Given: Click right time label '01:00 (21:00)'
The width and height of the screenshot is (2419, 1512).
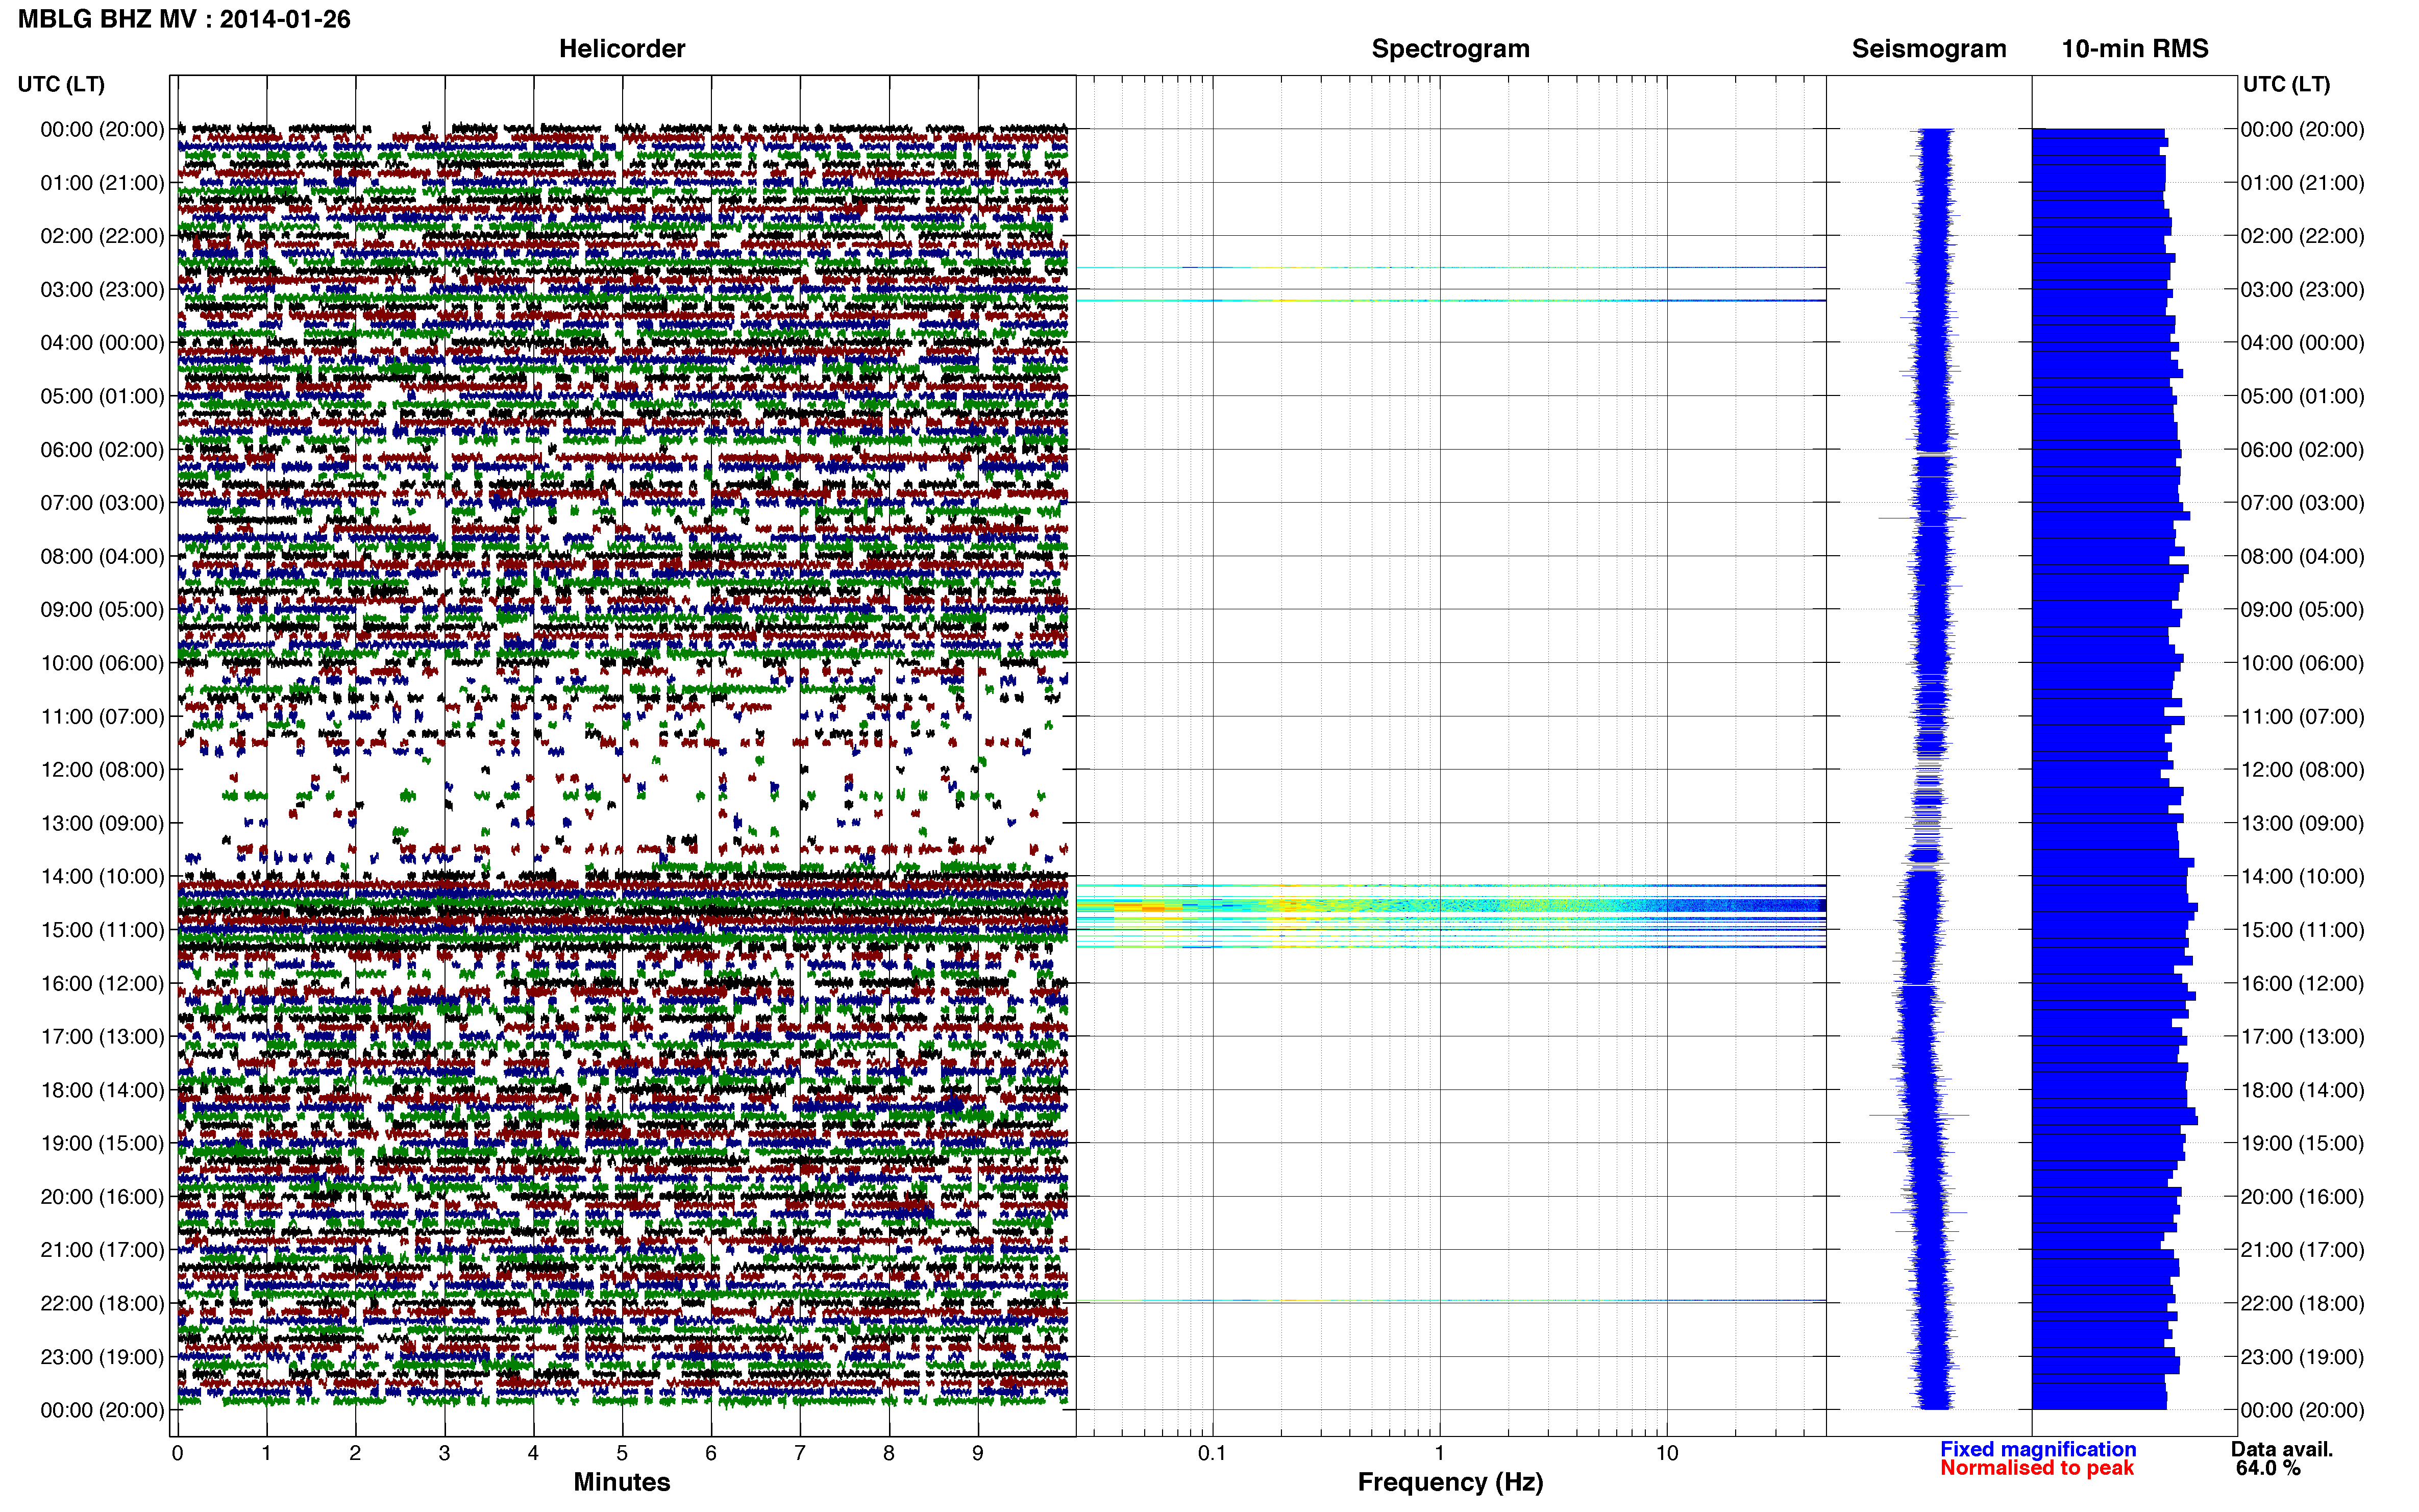Looking at the screenshot, I should (x=2302, y=183).
